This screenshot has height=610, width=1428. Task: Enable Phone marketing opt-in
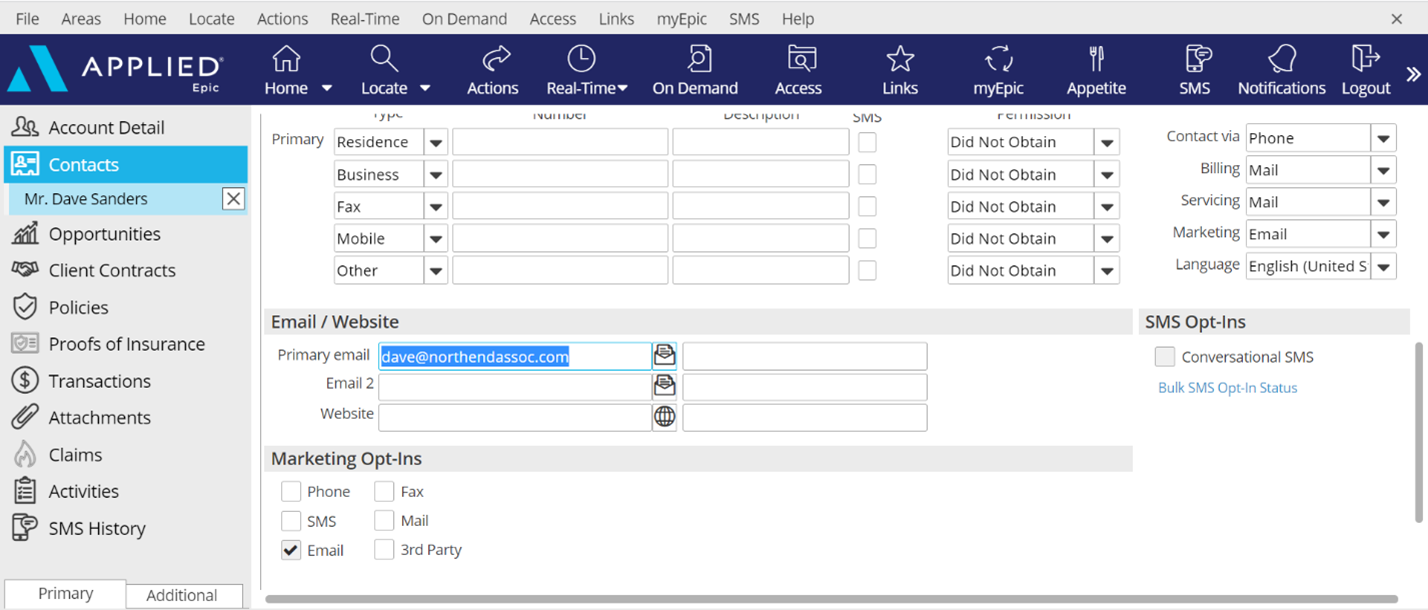291,491
